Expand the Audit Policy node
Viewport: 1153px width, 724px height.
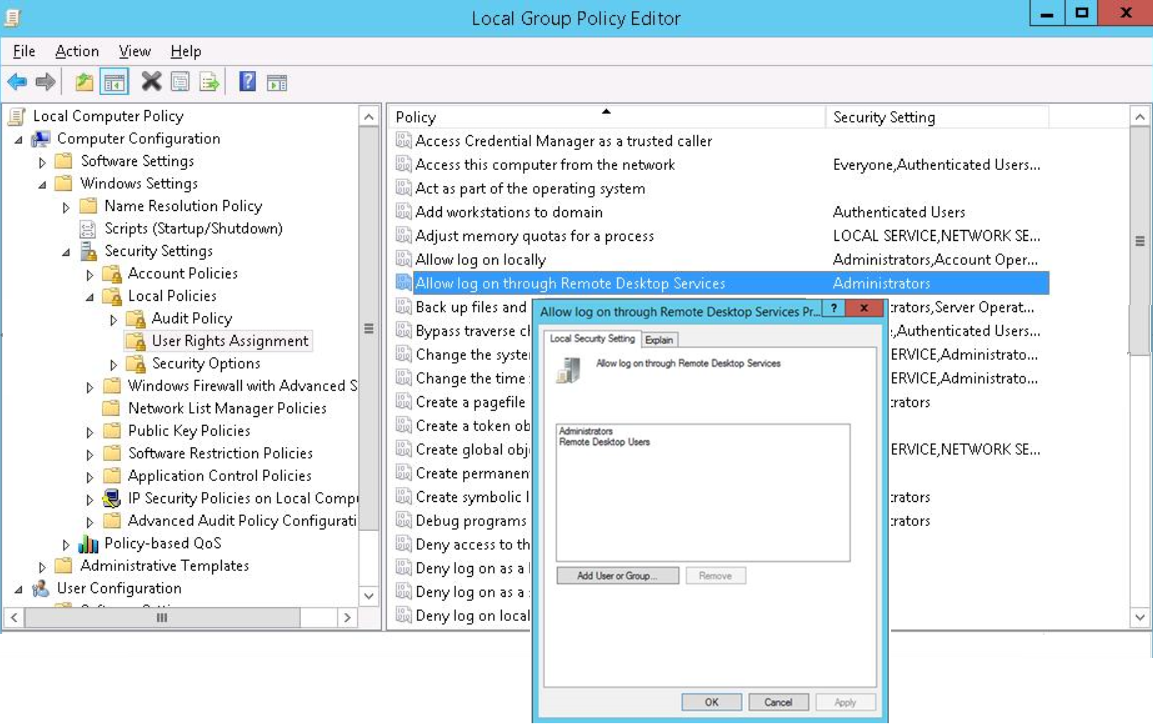[113, 320]
